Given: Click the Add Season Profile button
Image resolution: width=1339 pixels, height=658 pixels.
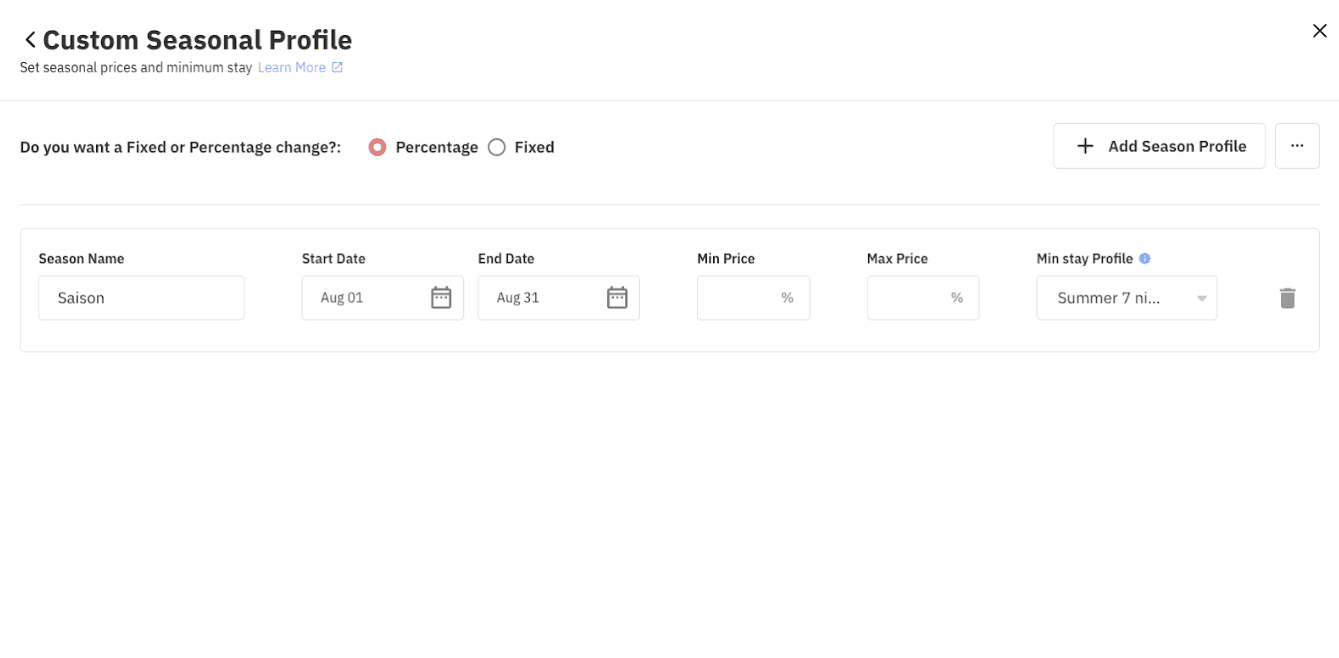Looking at the screenshot, I should [1158, 146].
